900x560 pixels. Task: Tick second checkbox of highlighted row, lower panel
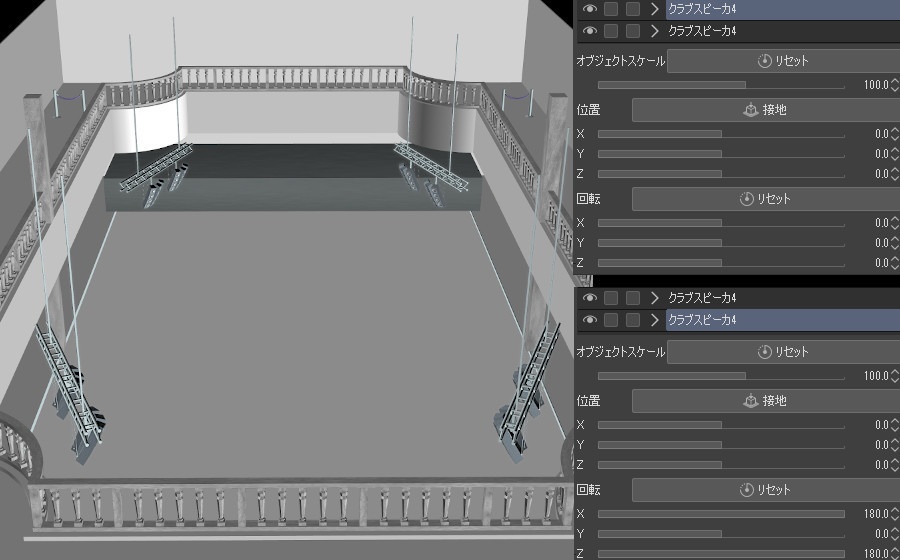633,320
